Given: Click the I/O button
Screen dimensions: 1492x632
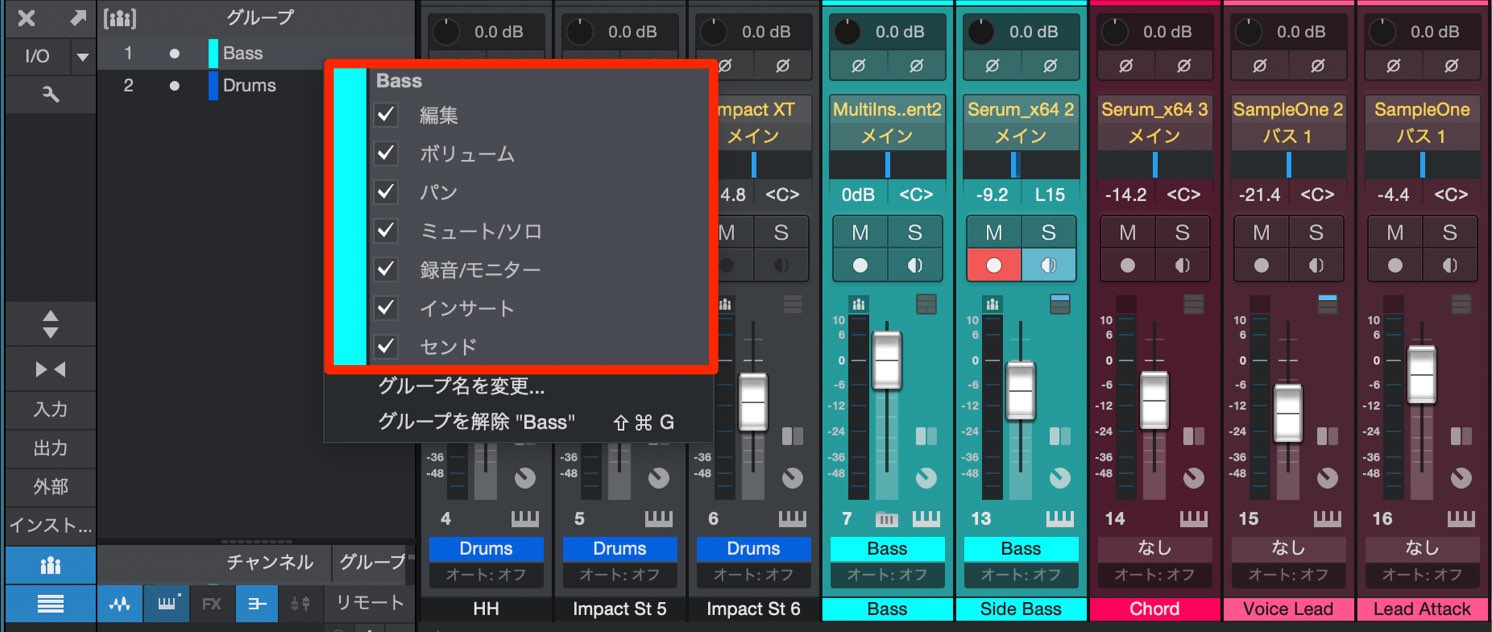Looking at the screenshot, I should coord(37,57).
